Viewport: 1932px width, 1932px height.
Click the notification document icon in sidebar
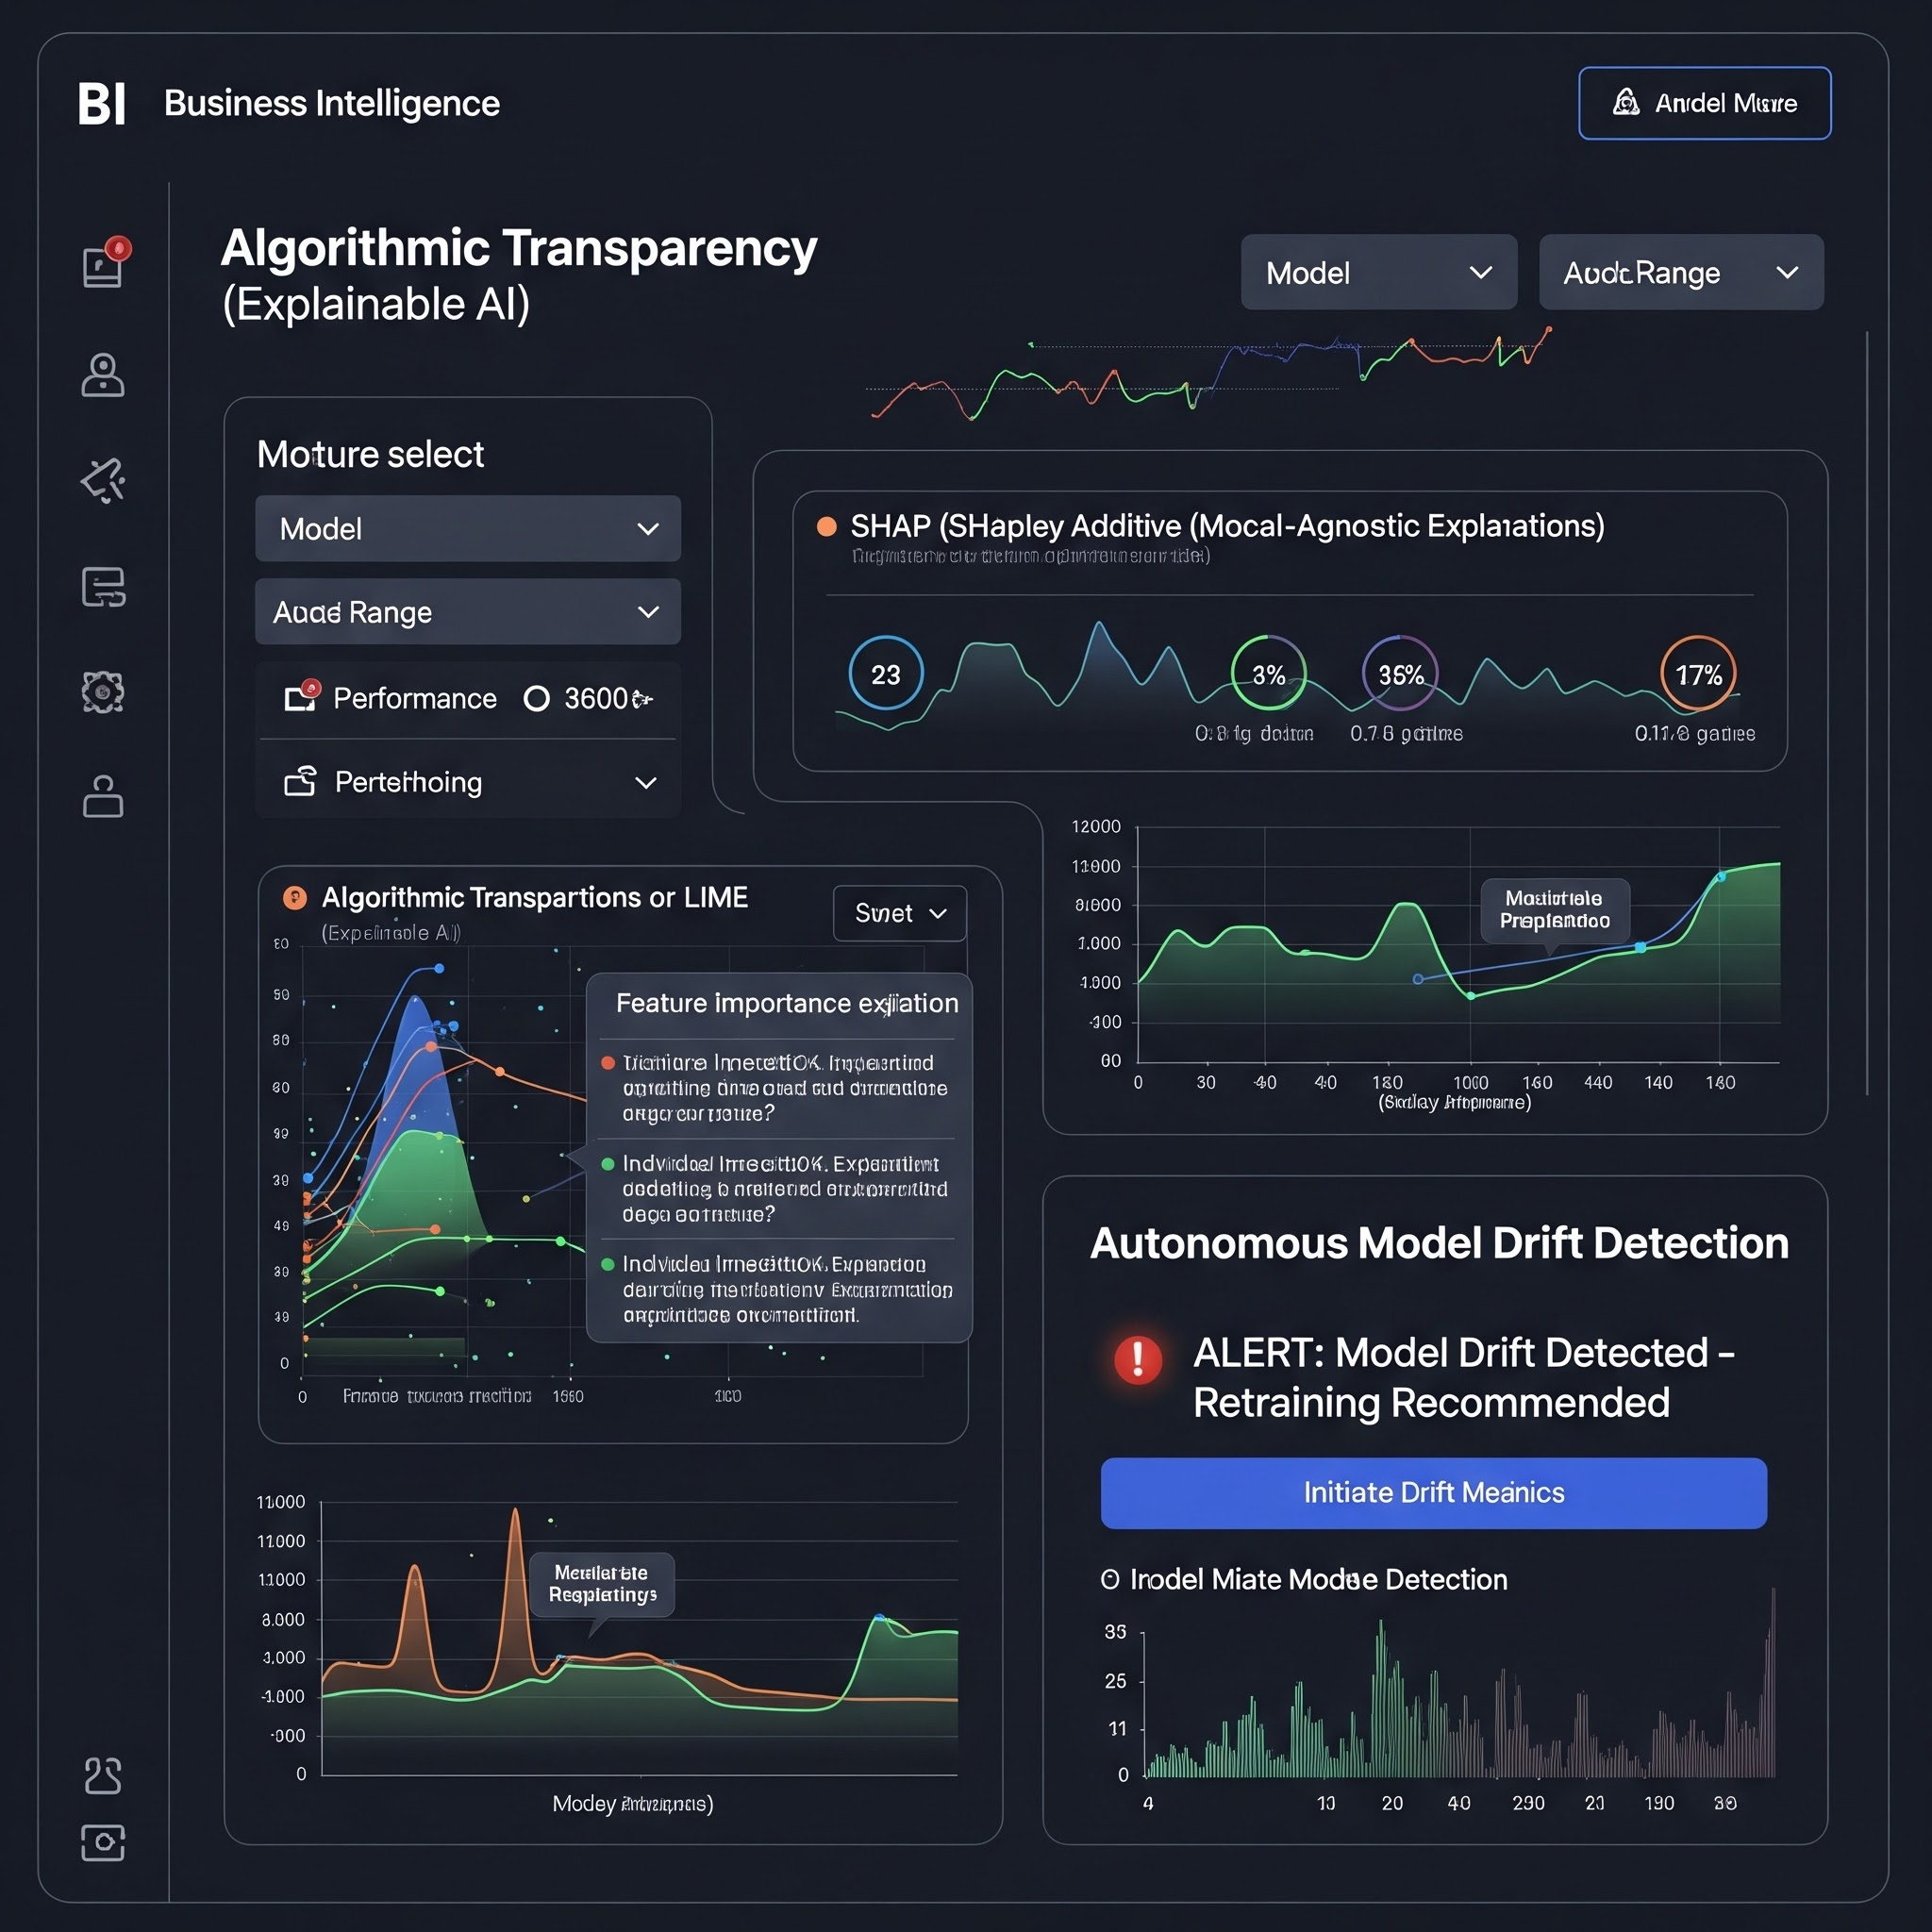point(103,266)
